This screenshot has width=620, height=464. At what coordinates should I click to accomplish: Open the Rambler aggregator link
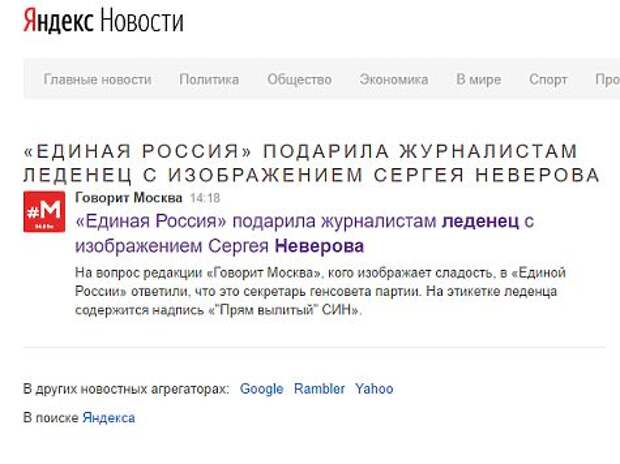[x=319, y=389]
